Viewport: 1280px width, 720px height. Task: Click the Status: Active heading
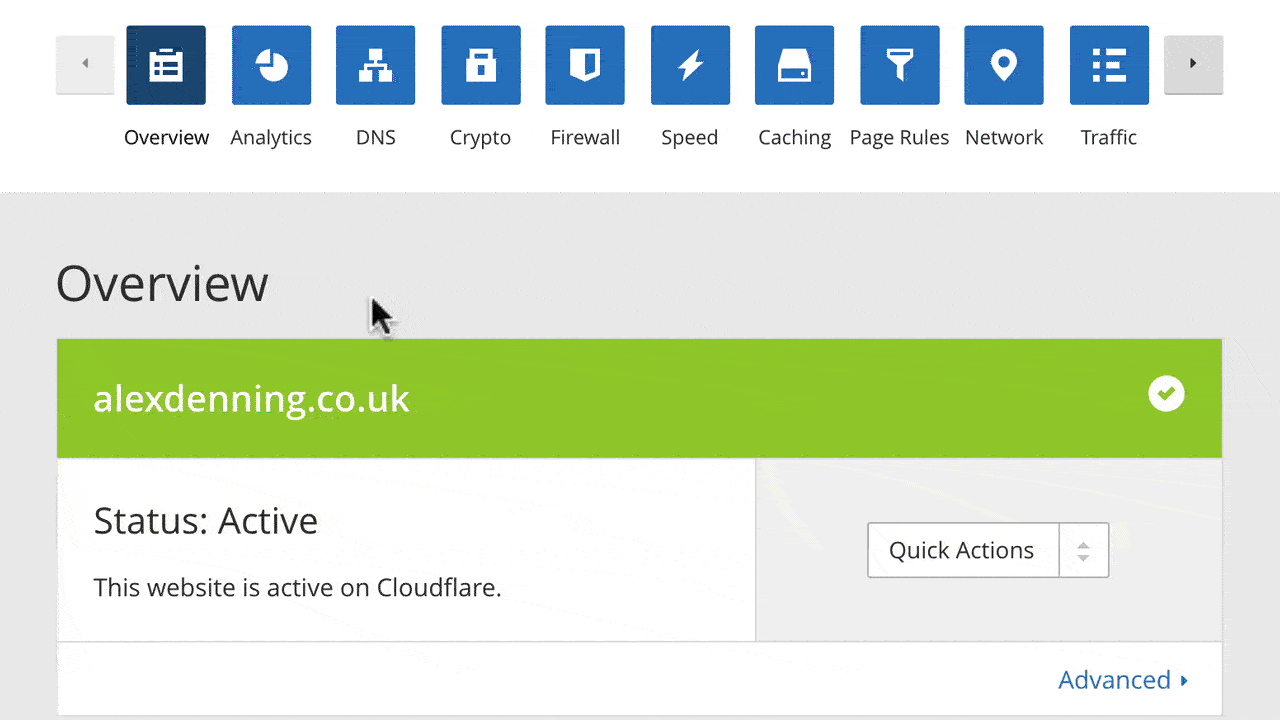[x=206, y=521]
